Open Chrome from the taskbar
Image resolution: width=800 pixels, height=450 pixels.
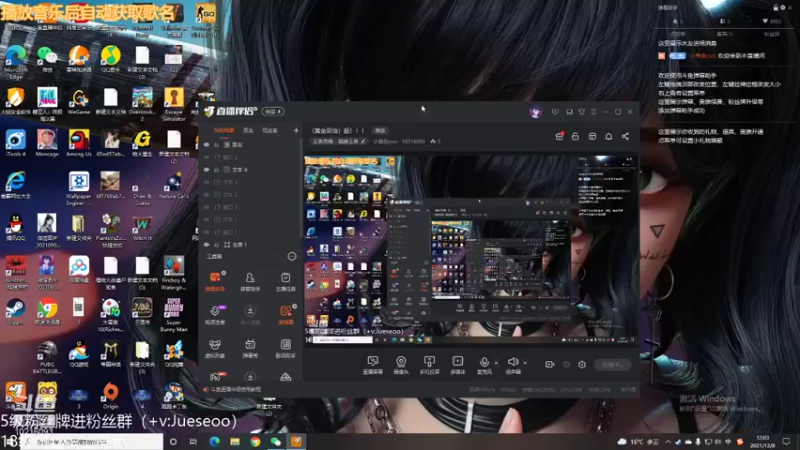(255, 441)
